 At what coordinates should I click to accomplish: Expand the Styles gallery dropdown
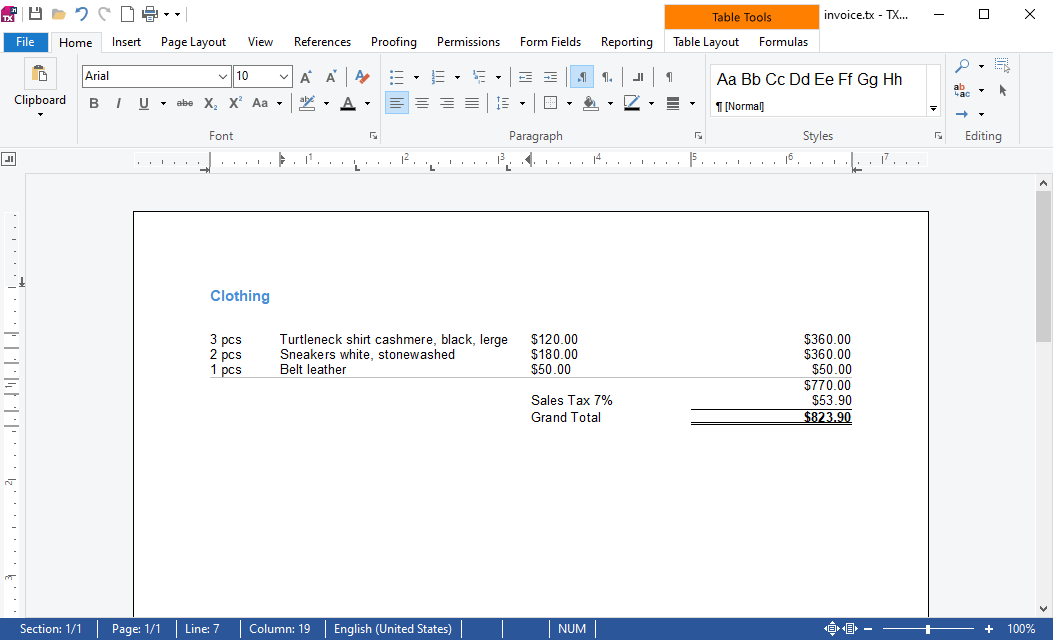(x=933, y=109)
